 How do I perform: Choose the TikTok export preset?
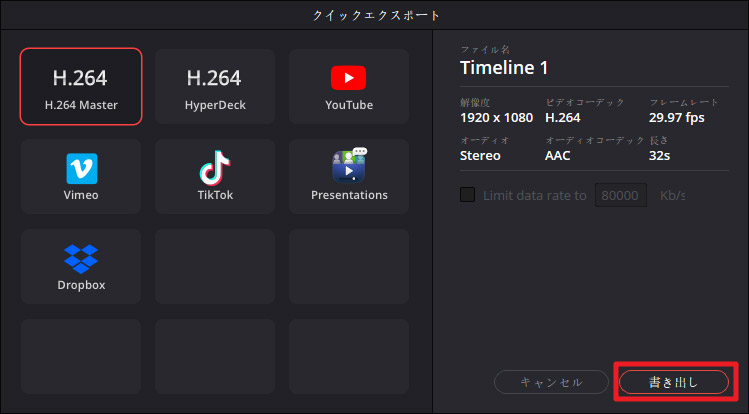click(215, 176)
